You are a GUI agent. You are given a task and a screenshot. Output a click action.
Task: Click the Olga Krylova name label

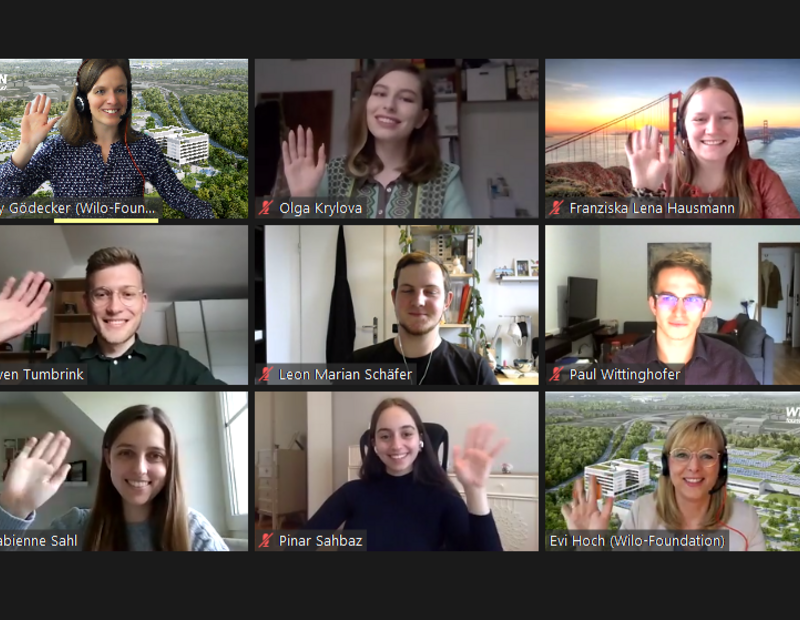tap(320, 208)
